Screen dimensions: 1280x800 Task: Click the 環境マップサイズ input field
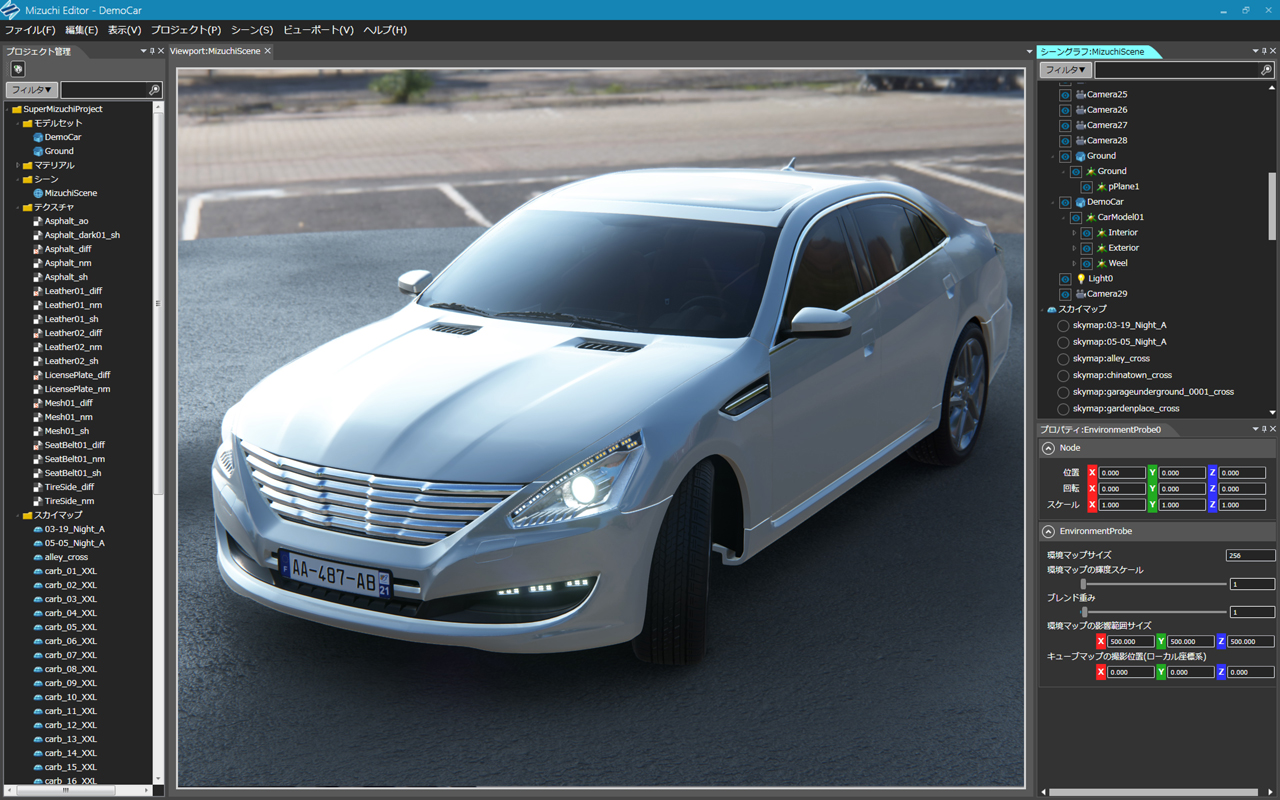(x=1250, y=555)
